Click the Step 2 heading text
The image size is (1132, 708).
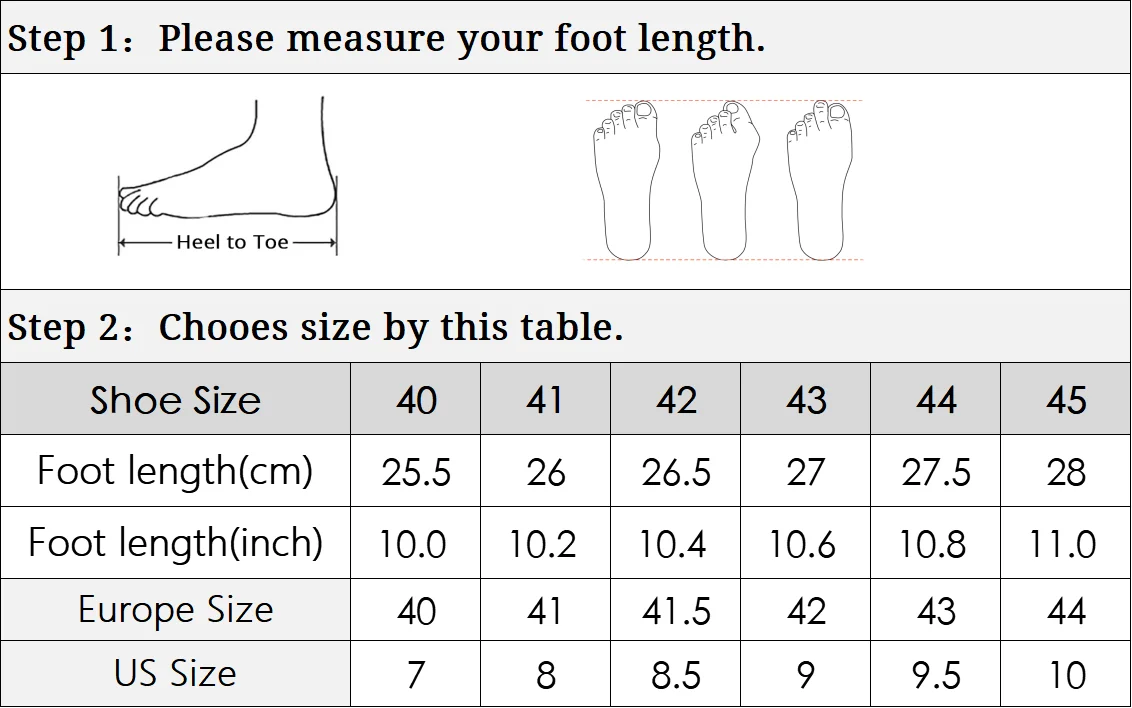(x=315, y=327)
